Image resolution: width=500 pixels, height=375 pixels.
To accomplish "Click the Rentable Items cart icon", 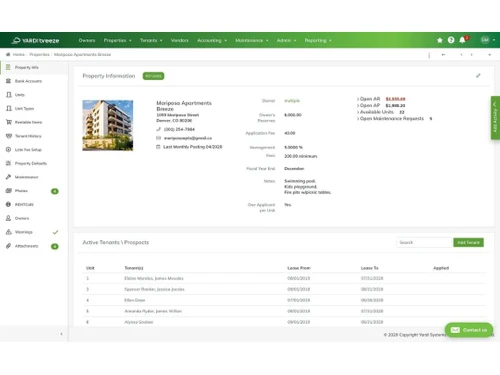I will tap(9, 122).
